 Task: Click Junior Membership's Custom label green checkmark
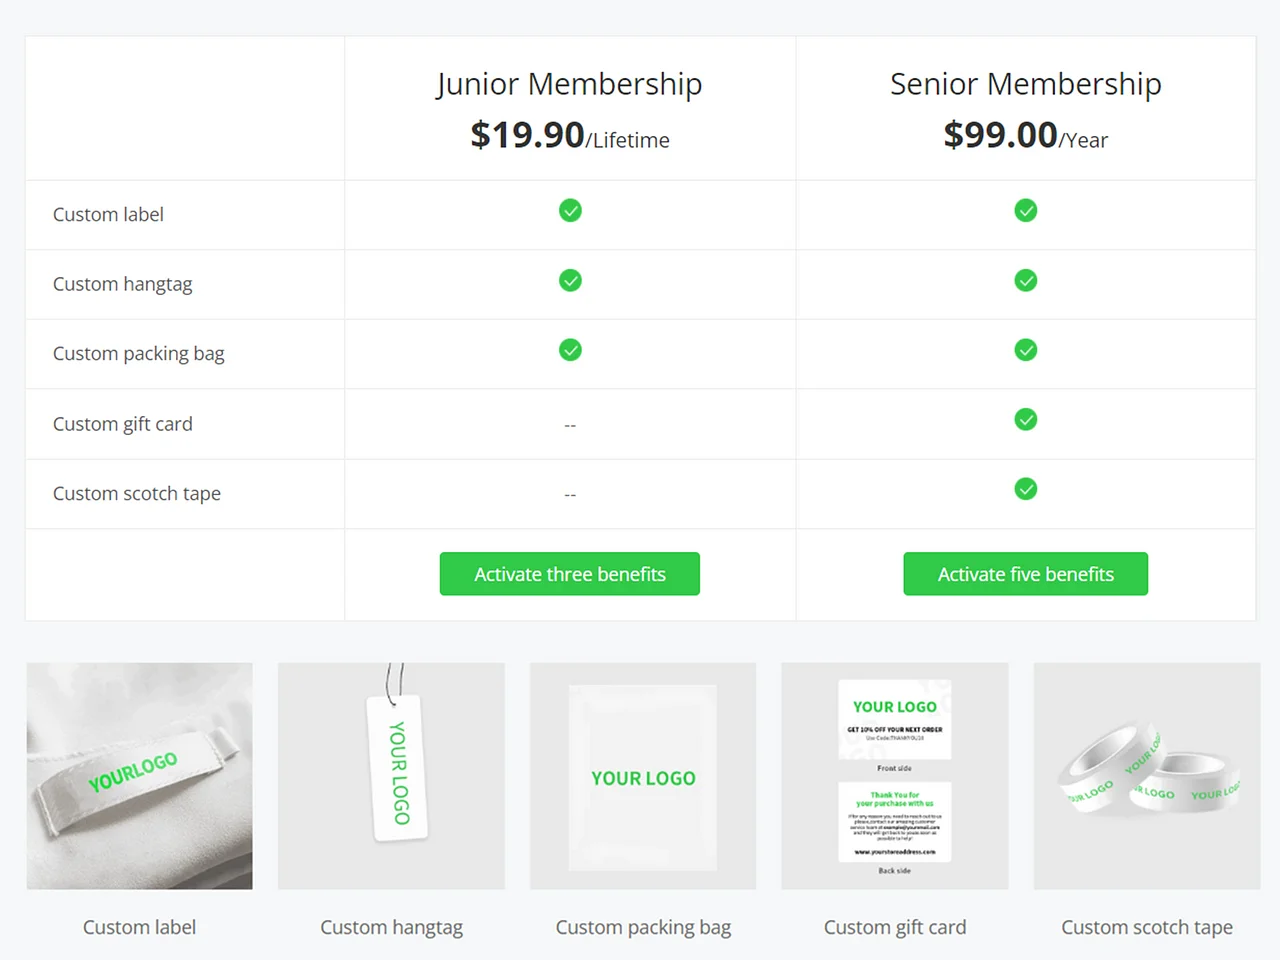pyautogui.click(x=570, y=210)
